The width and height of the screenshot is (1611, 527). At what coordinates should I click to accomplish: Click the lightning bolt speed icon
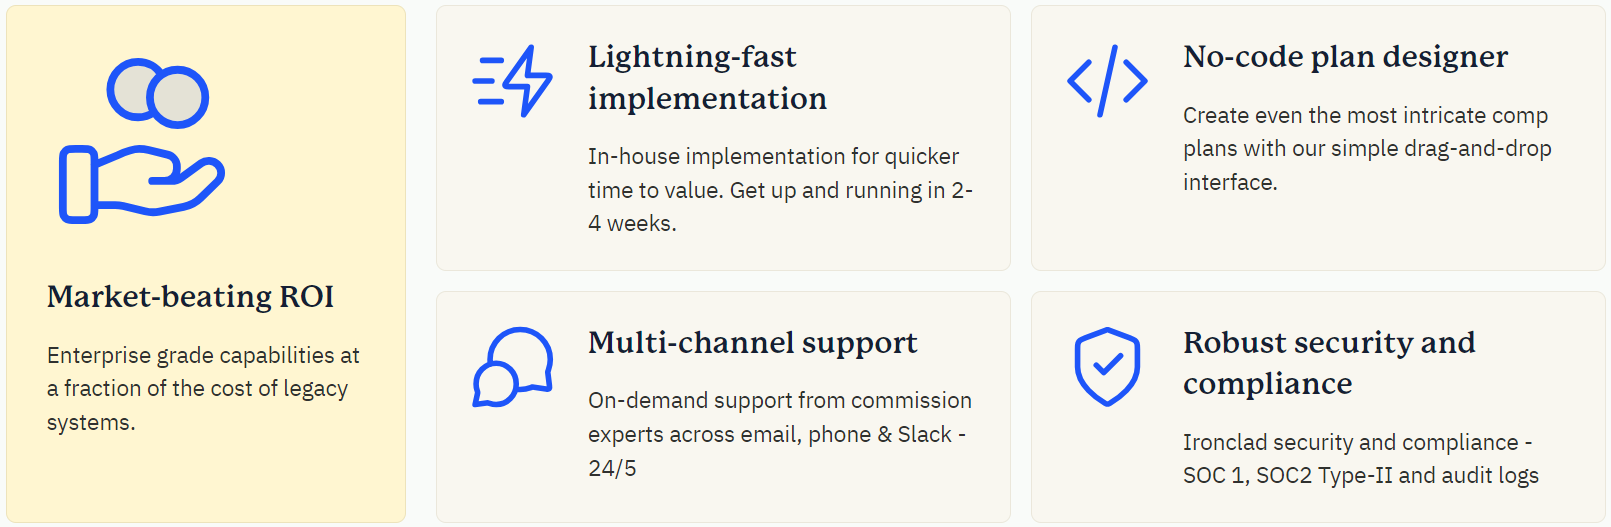pos(512,81)
